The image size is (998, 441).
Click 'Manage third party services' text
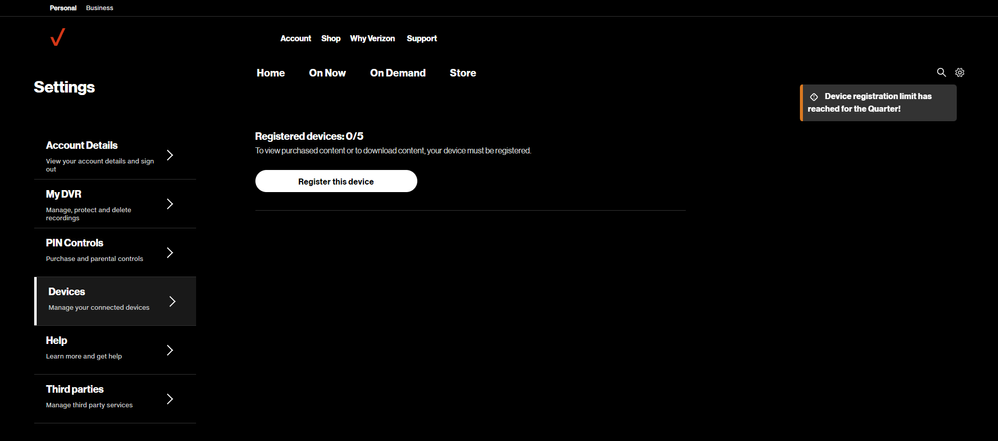[89, 405]
